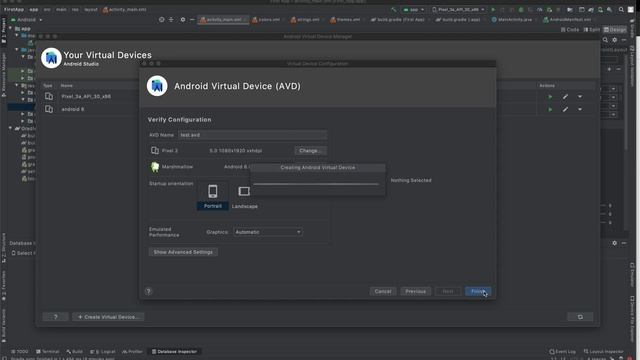Select Portrait startup orientation
Image resolution: width=640 pixels, height=360 pixels.
click(213, 196)
